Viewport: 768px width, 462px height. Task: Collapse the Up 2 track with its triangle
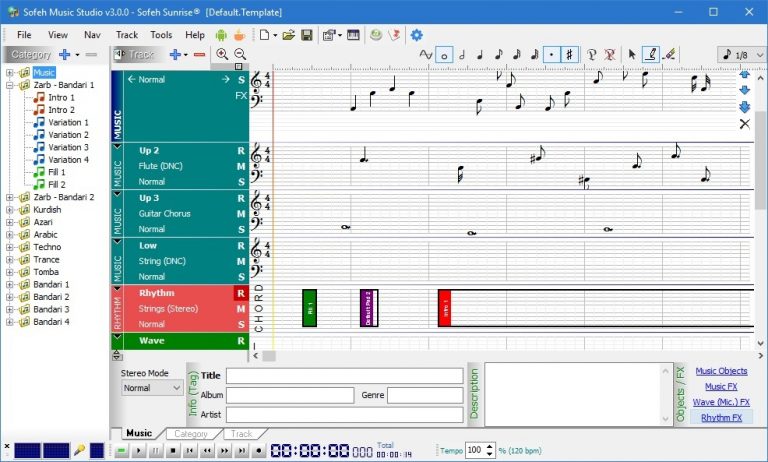117,146
